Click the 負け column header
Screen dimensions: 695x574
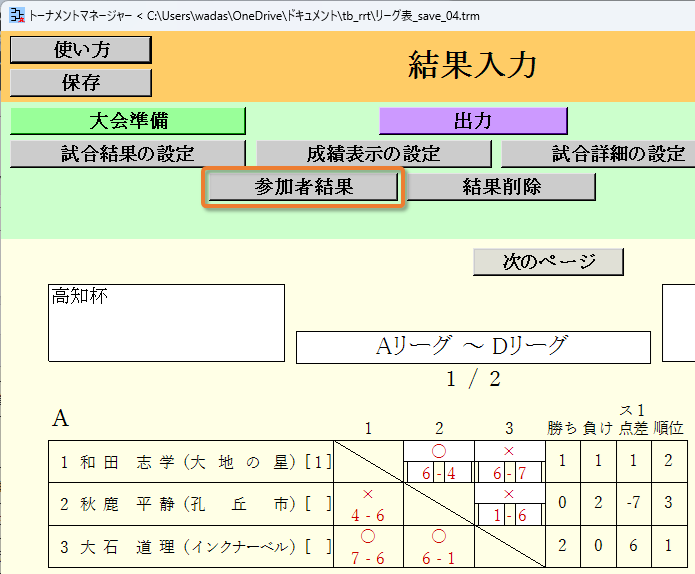(x=598, y=428)
